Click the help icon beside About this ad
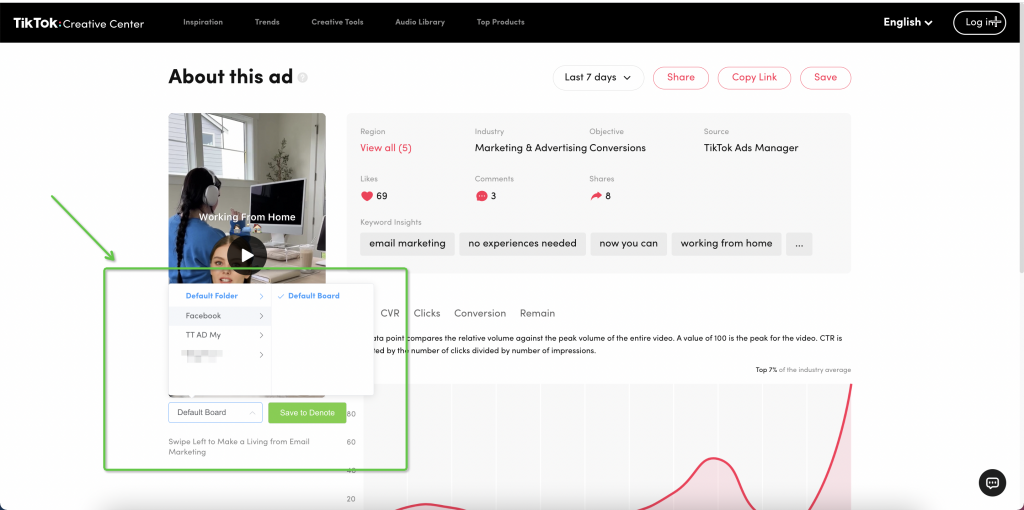The height and width of the screenshot is (510, 1024). click(x=302, y=78)
